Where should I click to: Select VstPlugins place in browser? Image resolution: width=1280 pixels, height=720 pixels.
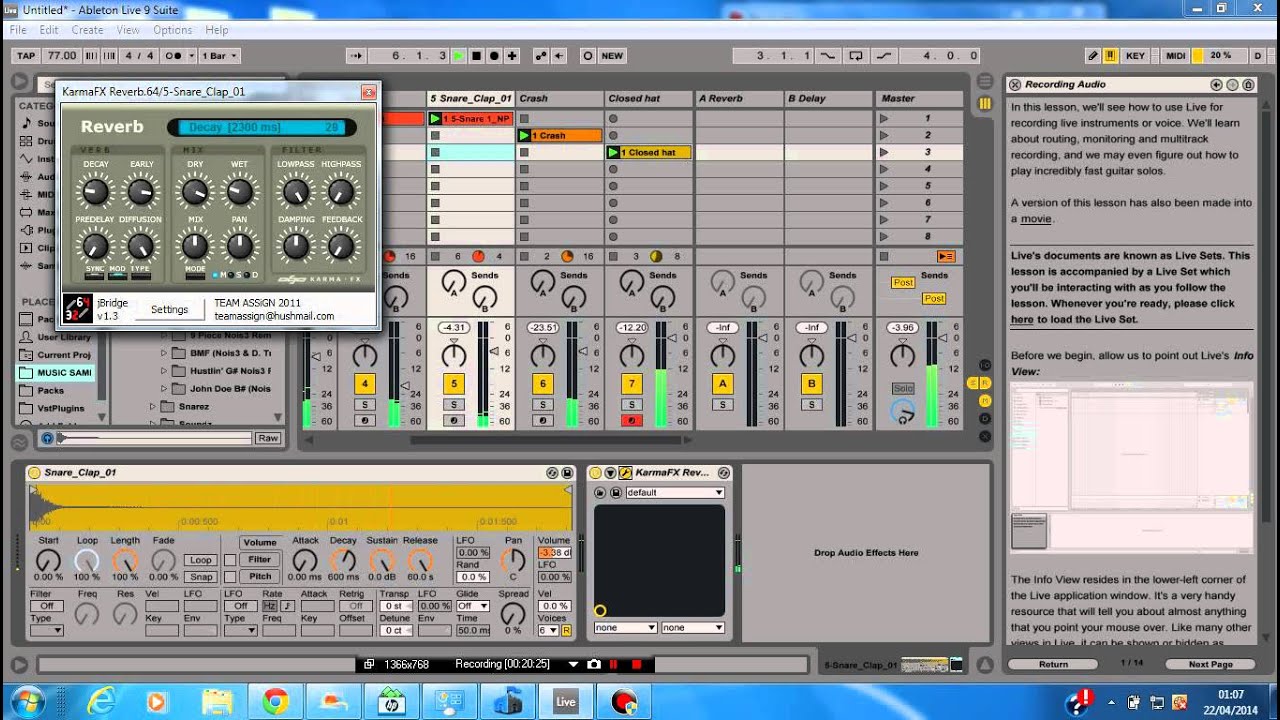coord(53,408)
